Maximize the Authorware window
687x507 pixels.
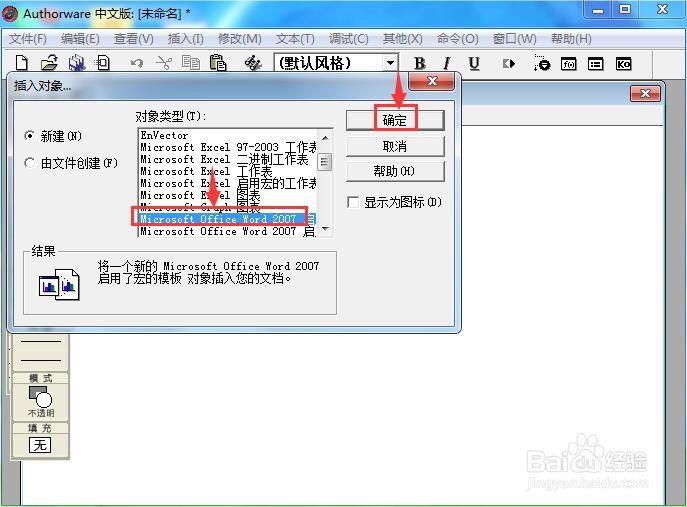(x=624, y=10)
